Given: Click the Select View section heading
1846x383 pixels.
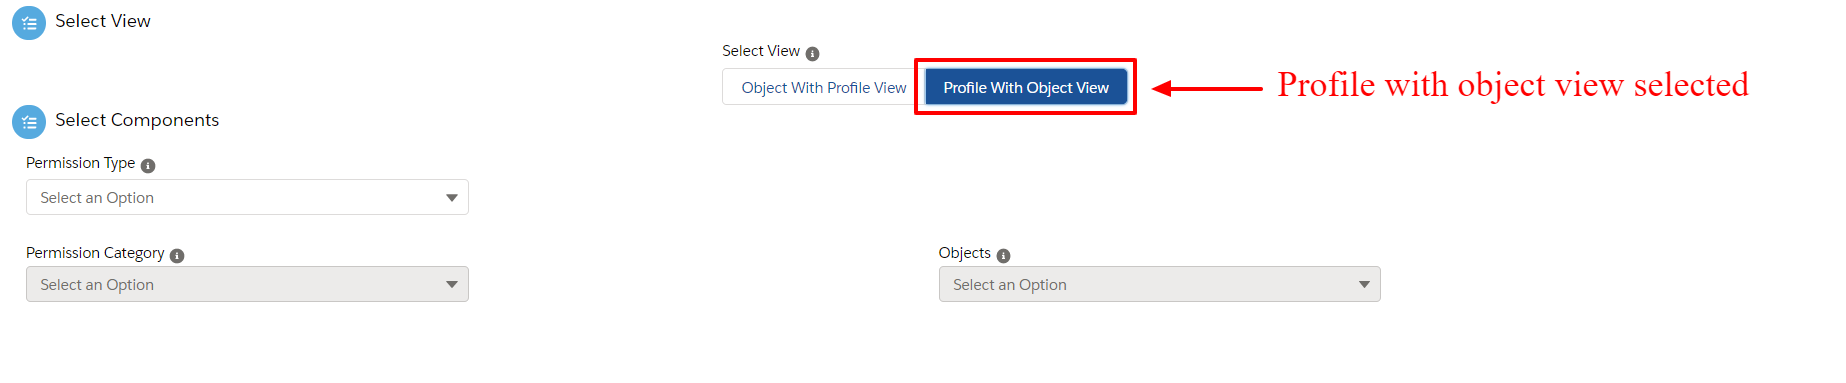Looking at the screenshot, I should (x=103, y=21).
